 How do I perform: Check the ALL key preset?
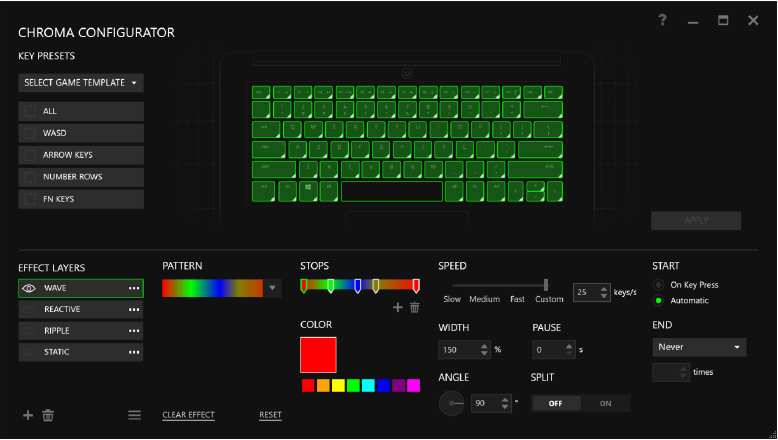[x=30, y=111]
